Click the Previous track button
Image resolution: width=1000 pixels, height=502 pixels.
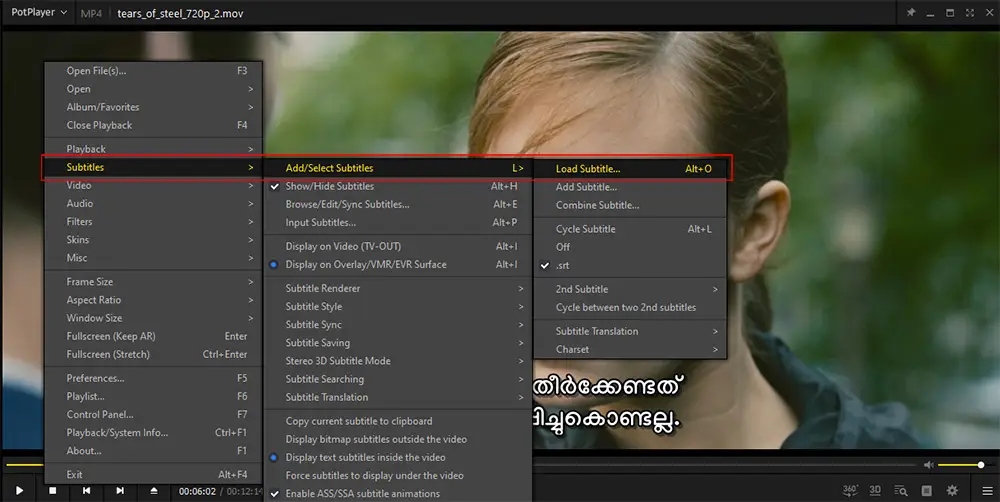pos(87,491)
